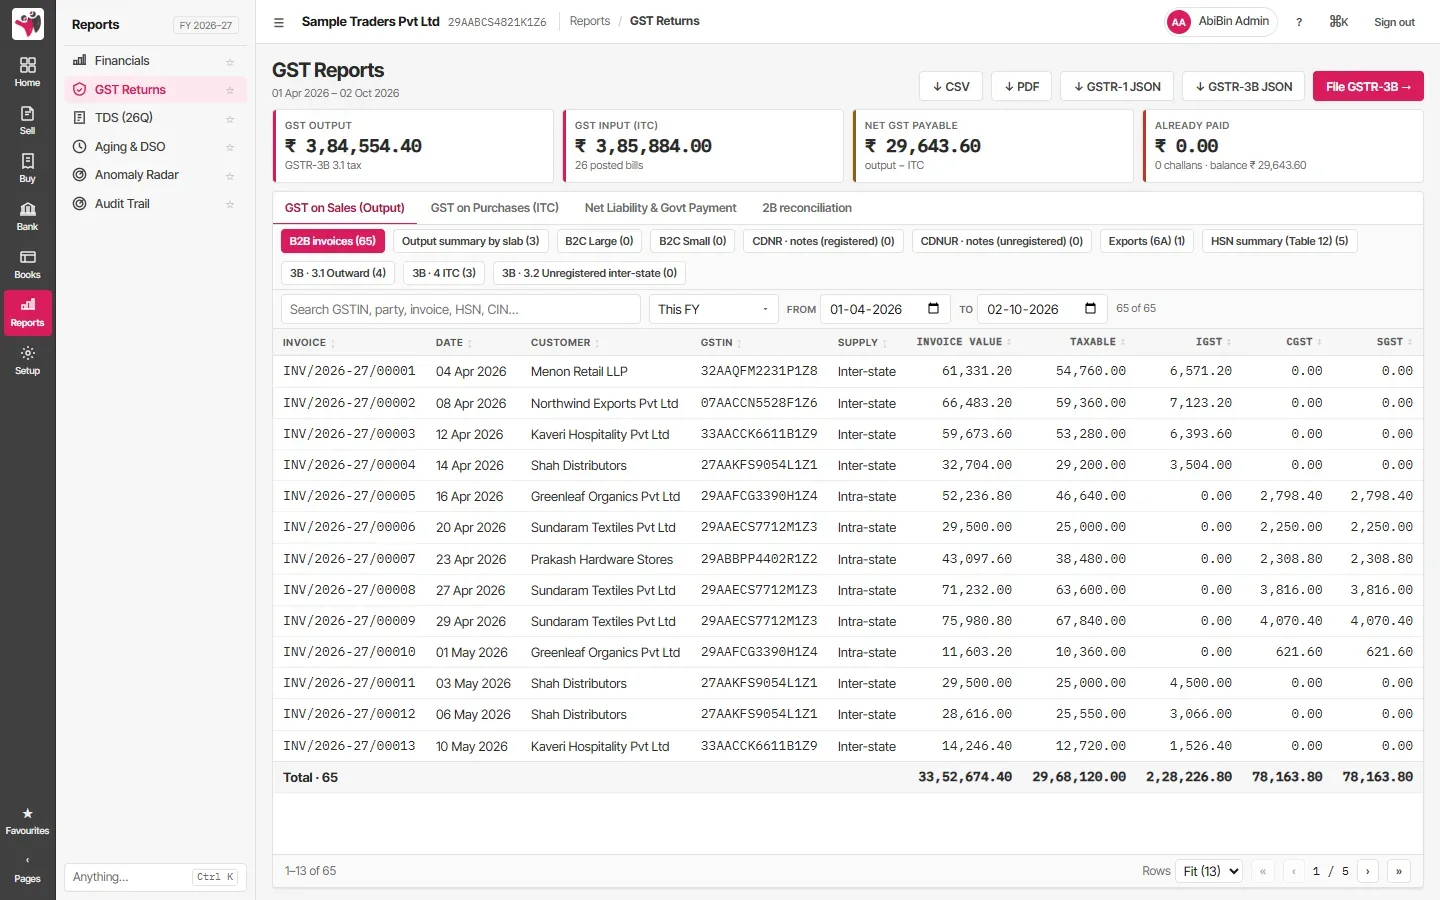Download GSTR-1 JSON
The image size is (1440, 900).
pyautogui.click(x=1117, y=86)
